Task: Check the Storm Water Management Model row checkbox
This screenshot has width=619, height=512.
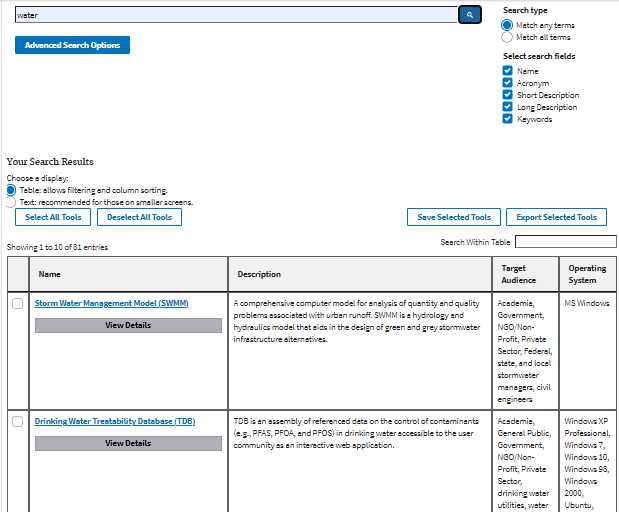Action: (17, 304)
